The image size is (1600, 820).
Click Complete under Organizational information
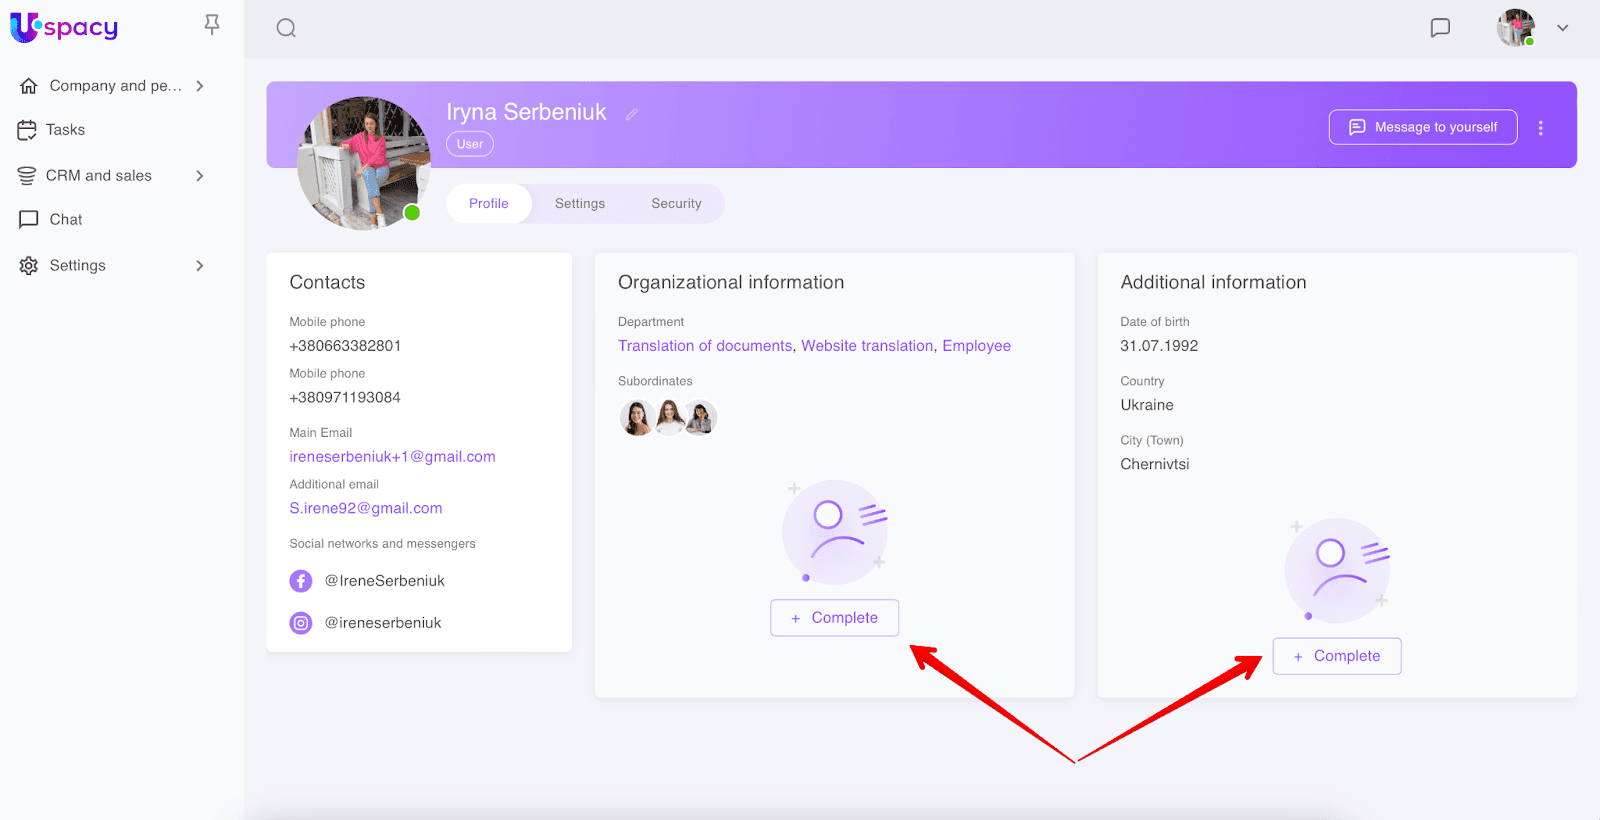834,618
